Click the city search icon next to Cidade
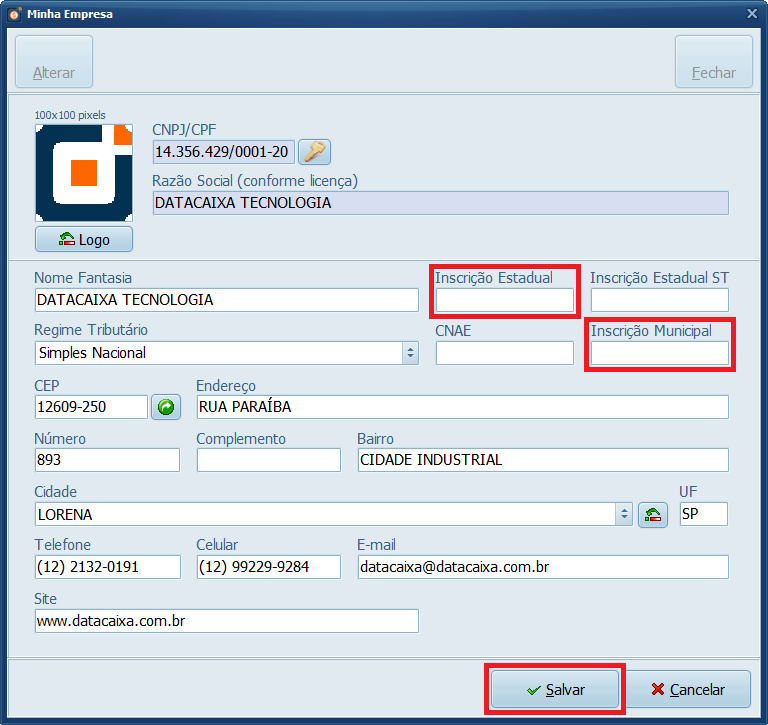 (x=652, y=514)
